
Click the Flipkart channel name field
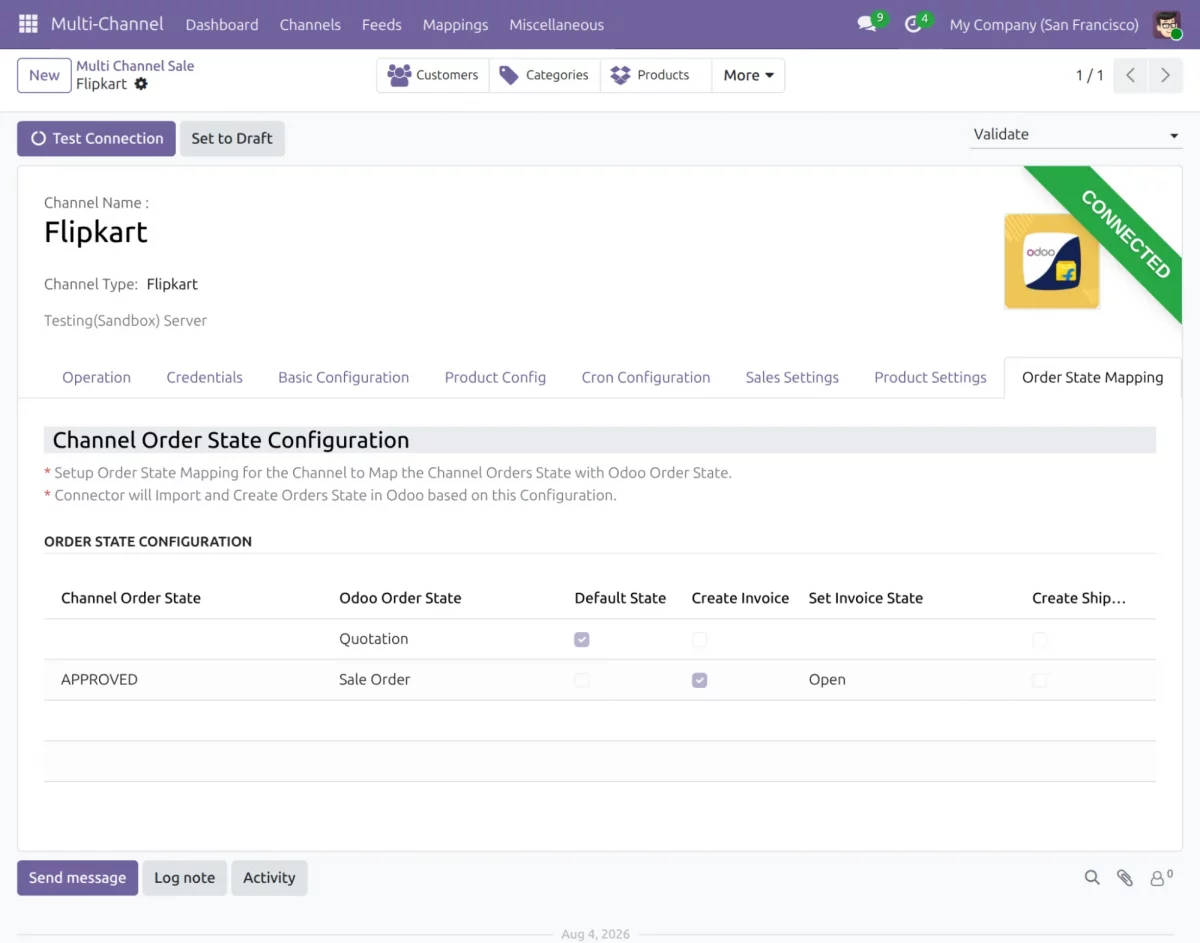[x=96, y=232]
